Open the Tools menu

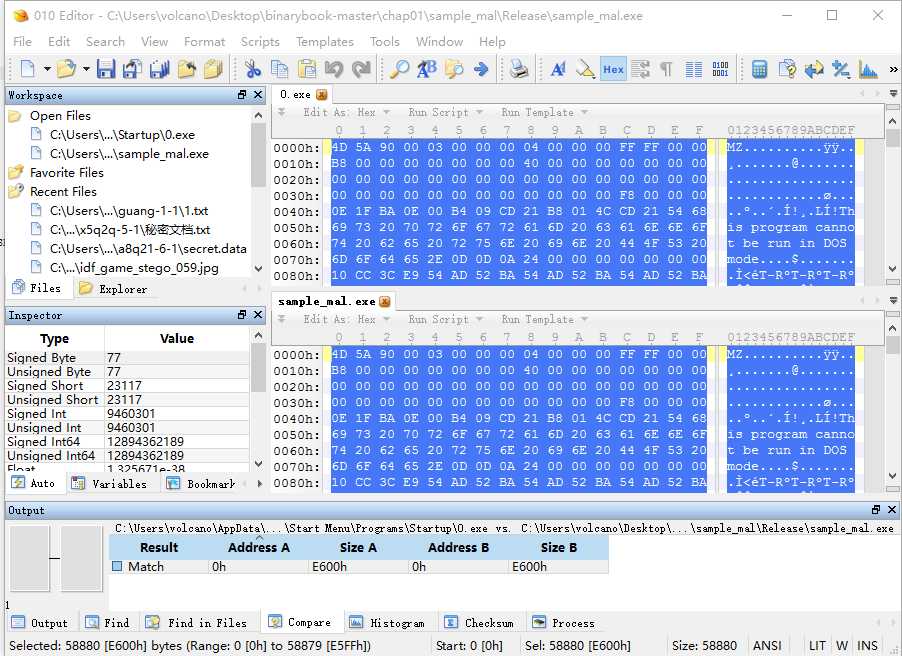384,41
